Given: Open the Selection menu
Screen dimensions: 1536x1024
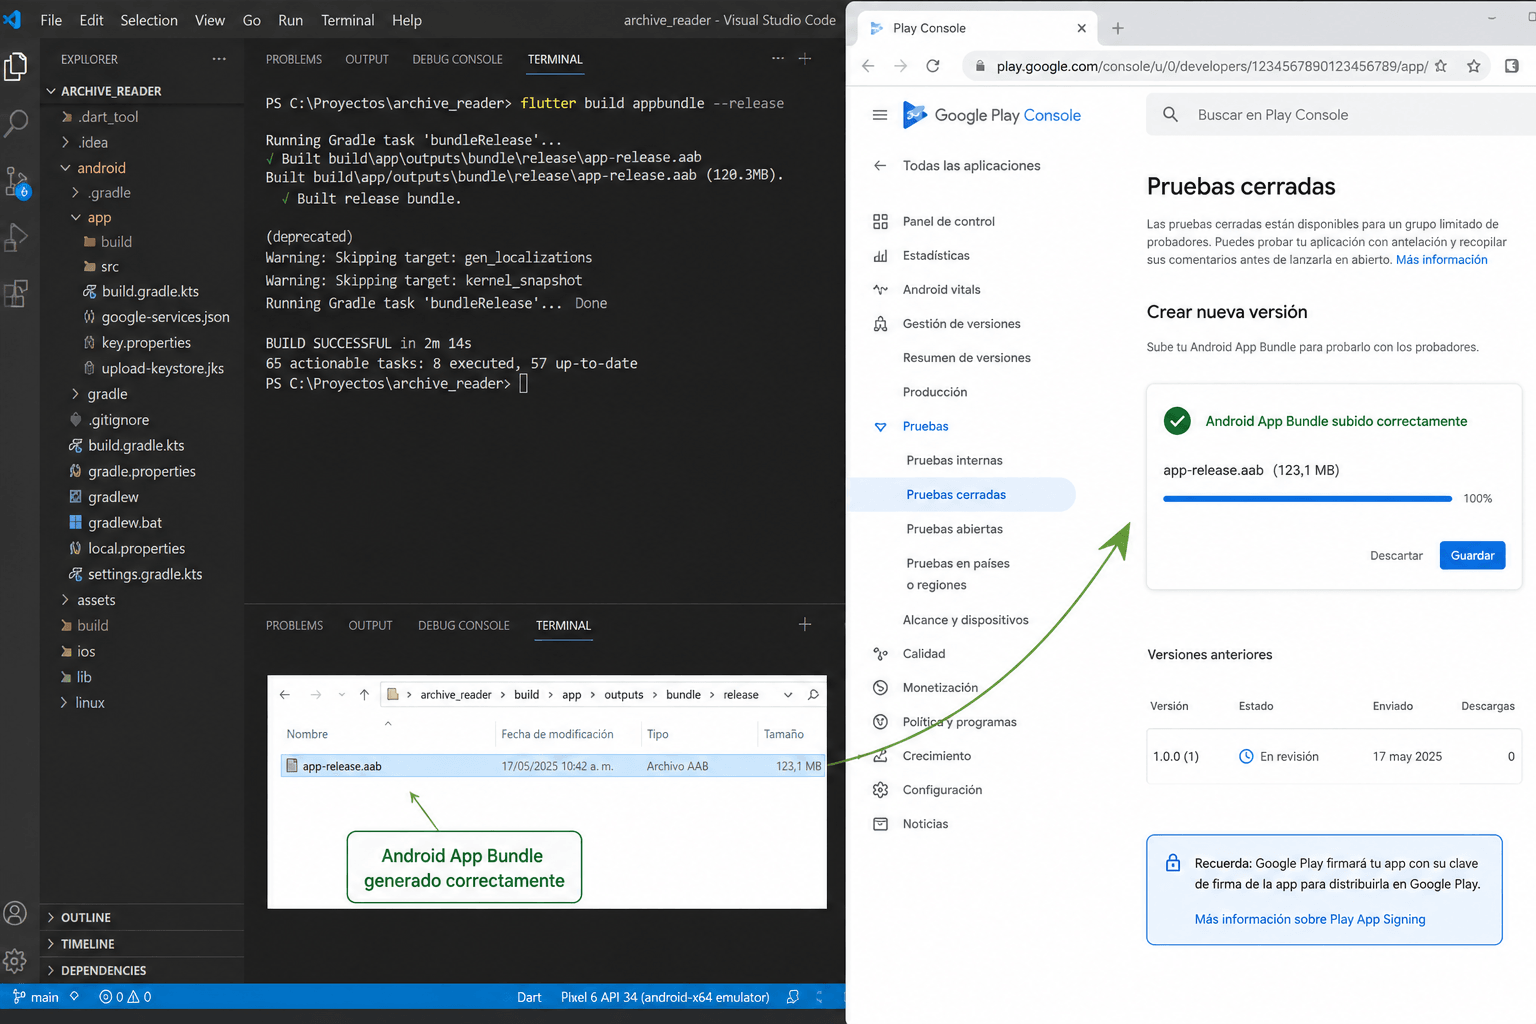Looking at the screenshot, I should [149, 20].
